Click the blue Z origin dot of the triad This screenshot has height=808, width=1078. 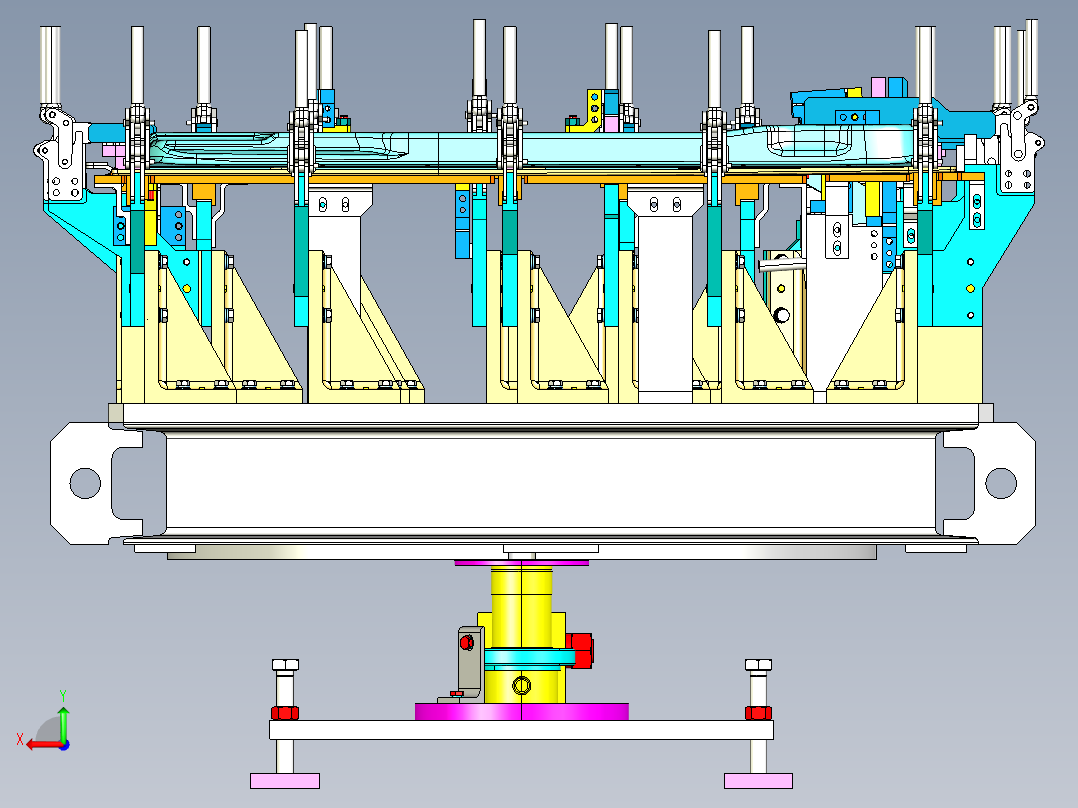(64, 745)
